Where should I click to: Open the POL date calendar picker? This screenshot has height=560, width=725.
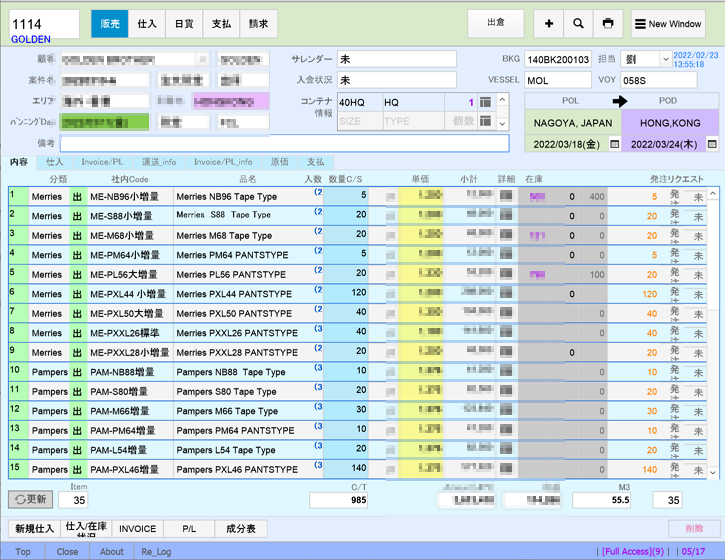(615, 144)
